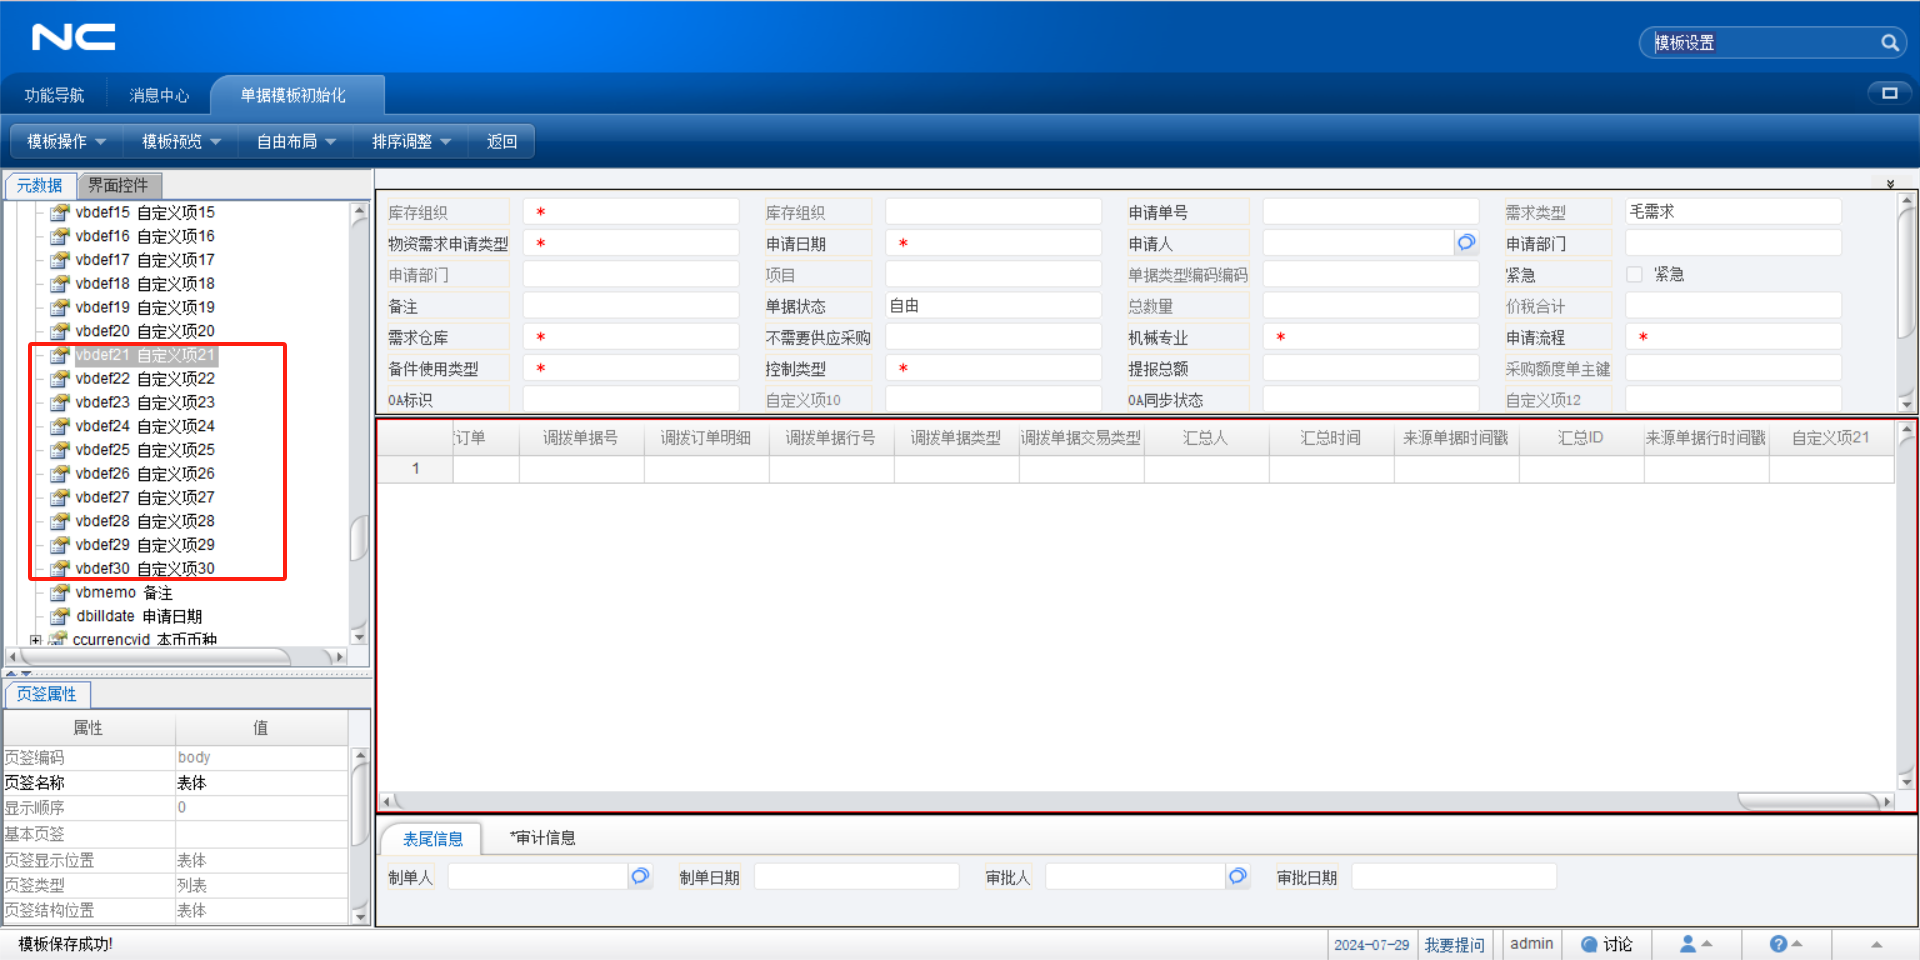Expand the ccurrencyid tree node

[x=36, y=640]
